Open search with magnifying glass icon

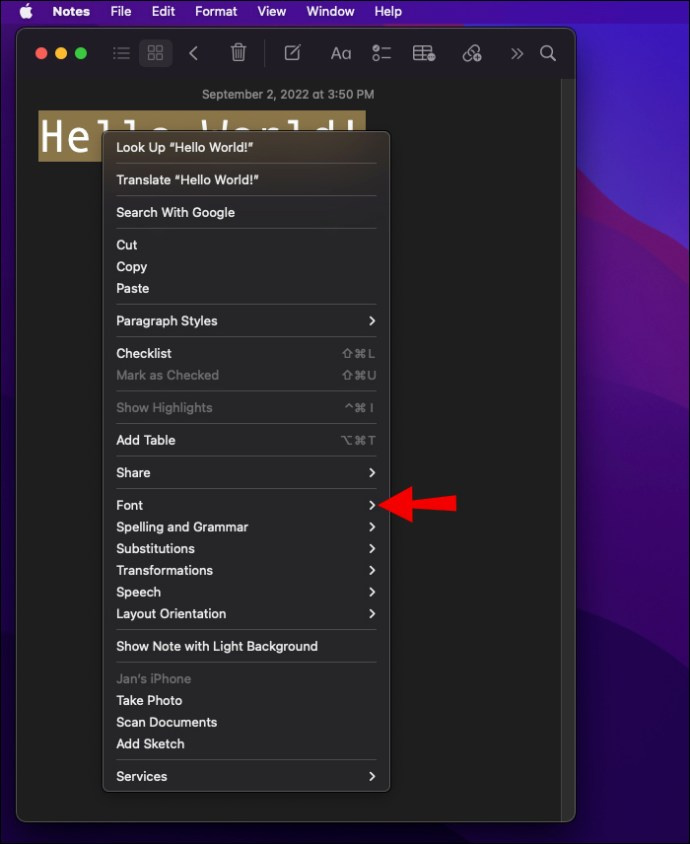tap(548, 53)
